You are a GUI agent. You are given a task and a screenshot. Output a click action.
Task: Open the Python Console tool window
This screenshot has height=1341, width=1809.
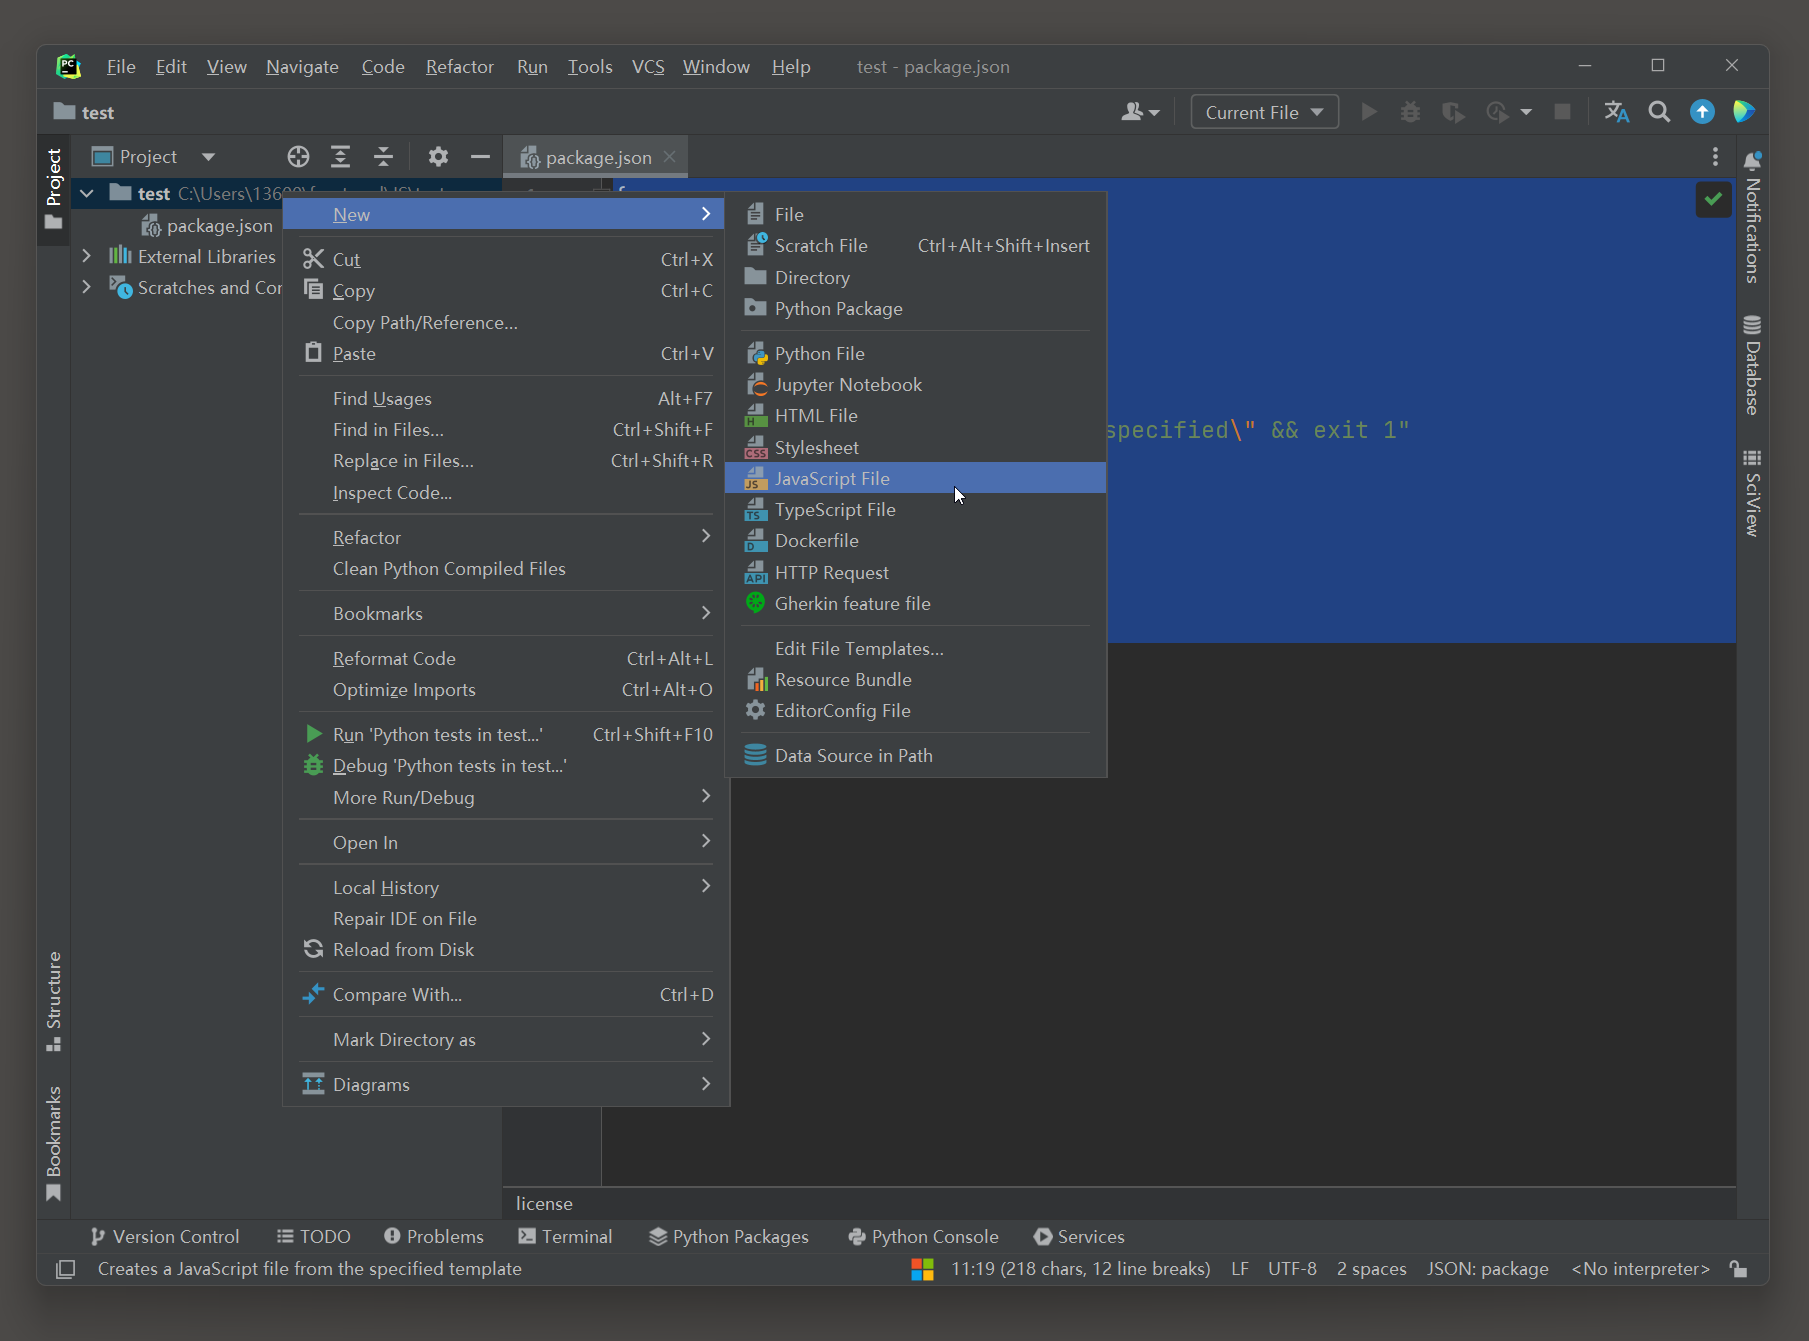click(922, 1236)
